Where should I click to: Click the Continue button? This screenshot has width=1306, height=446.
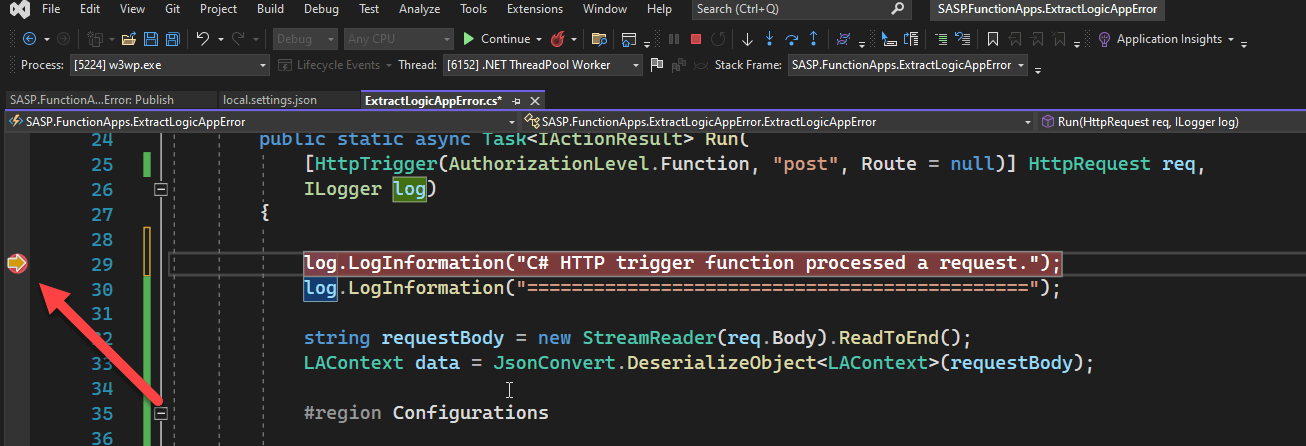tap(496, 40)
